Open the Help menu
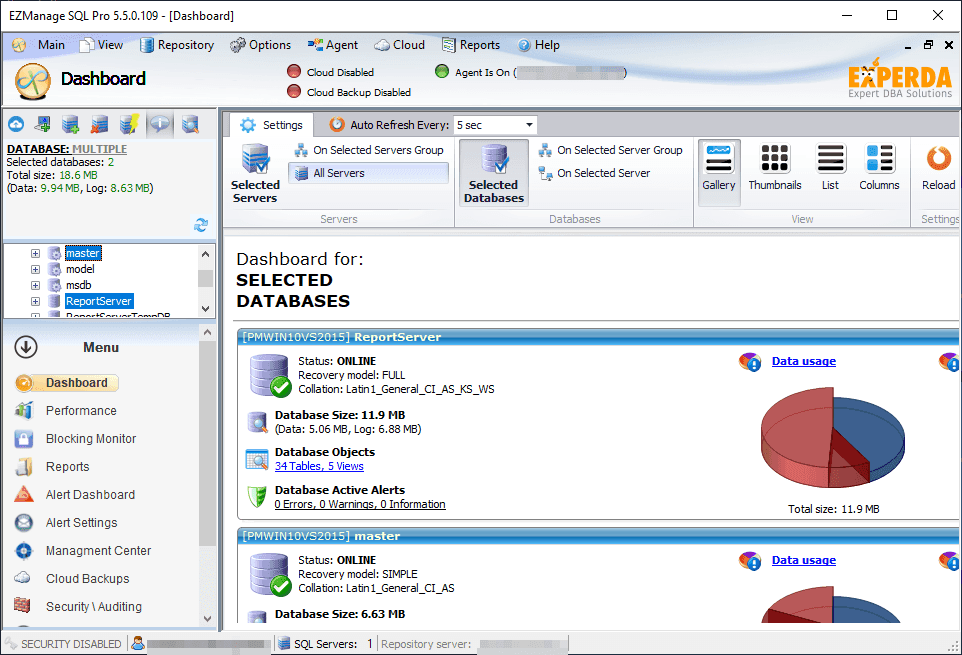This screenshot has height=655, width=962. (539, 45)
